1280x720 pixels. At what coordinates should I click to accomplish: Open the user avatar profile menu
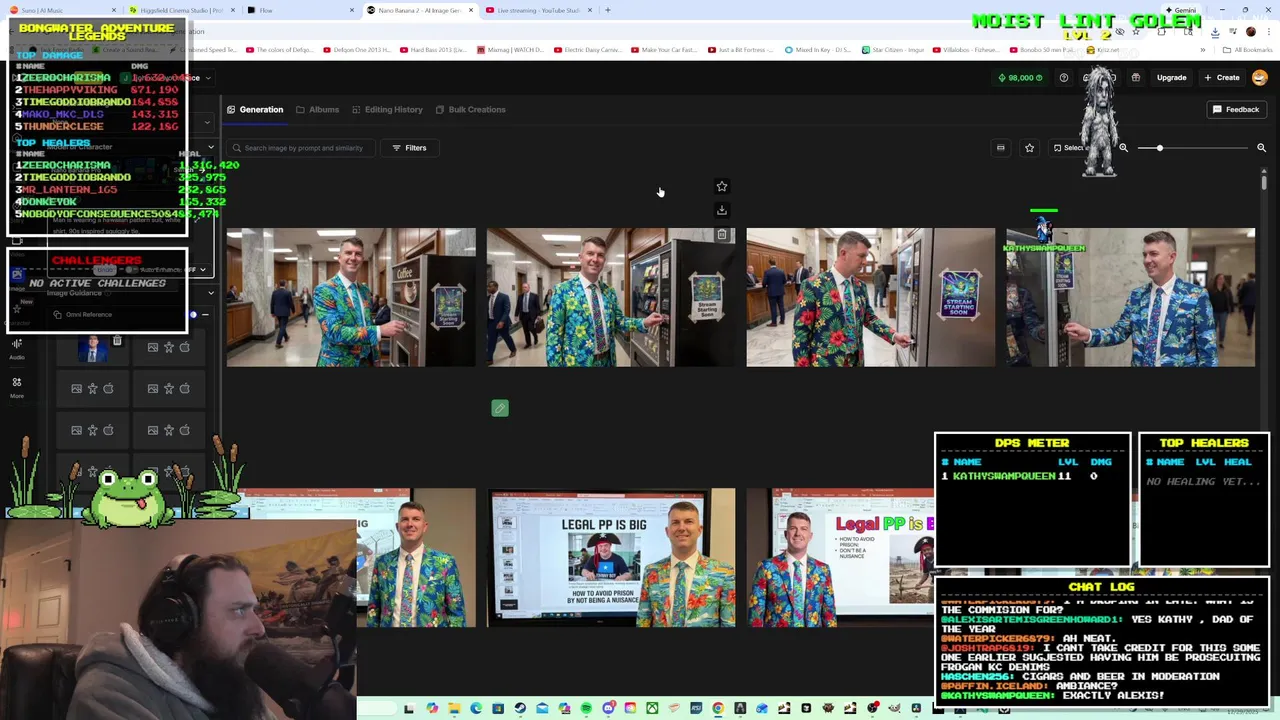click(1260, 78)
